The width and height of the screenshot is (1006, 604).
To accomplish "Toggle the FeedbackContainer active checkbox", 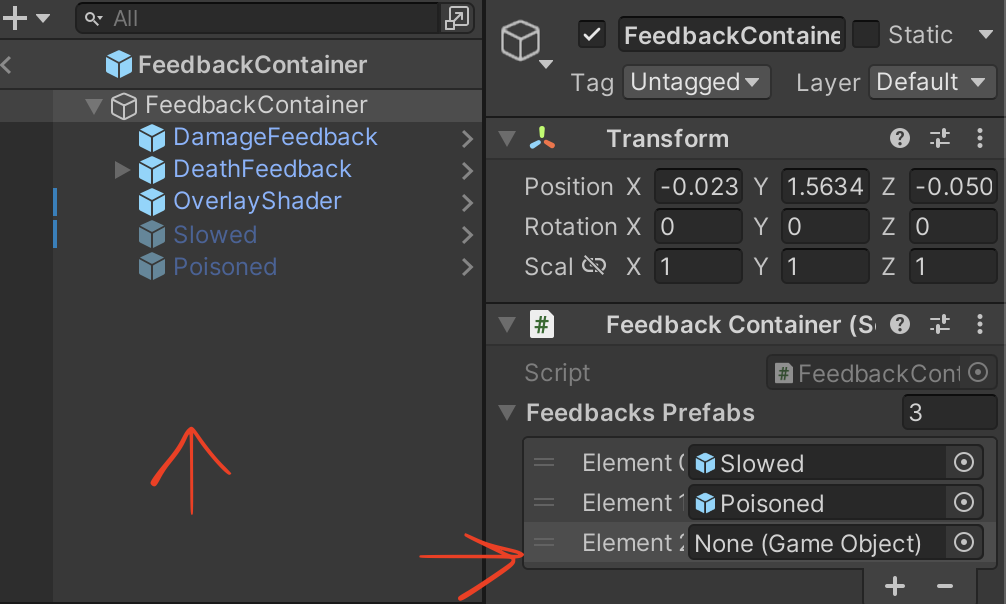I will pyautogui.click(x=592, y=35).
